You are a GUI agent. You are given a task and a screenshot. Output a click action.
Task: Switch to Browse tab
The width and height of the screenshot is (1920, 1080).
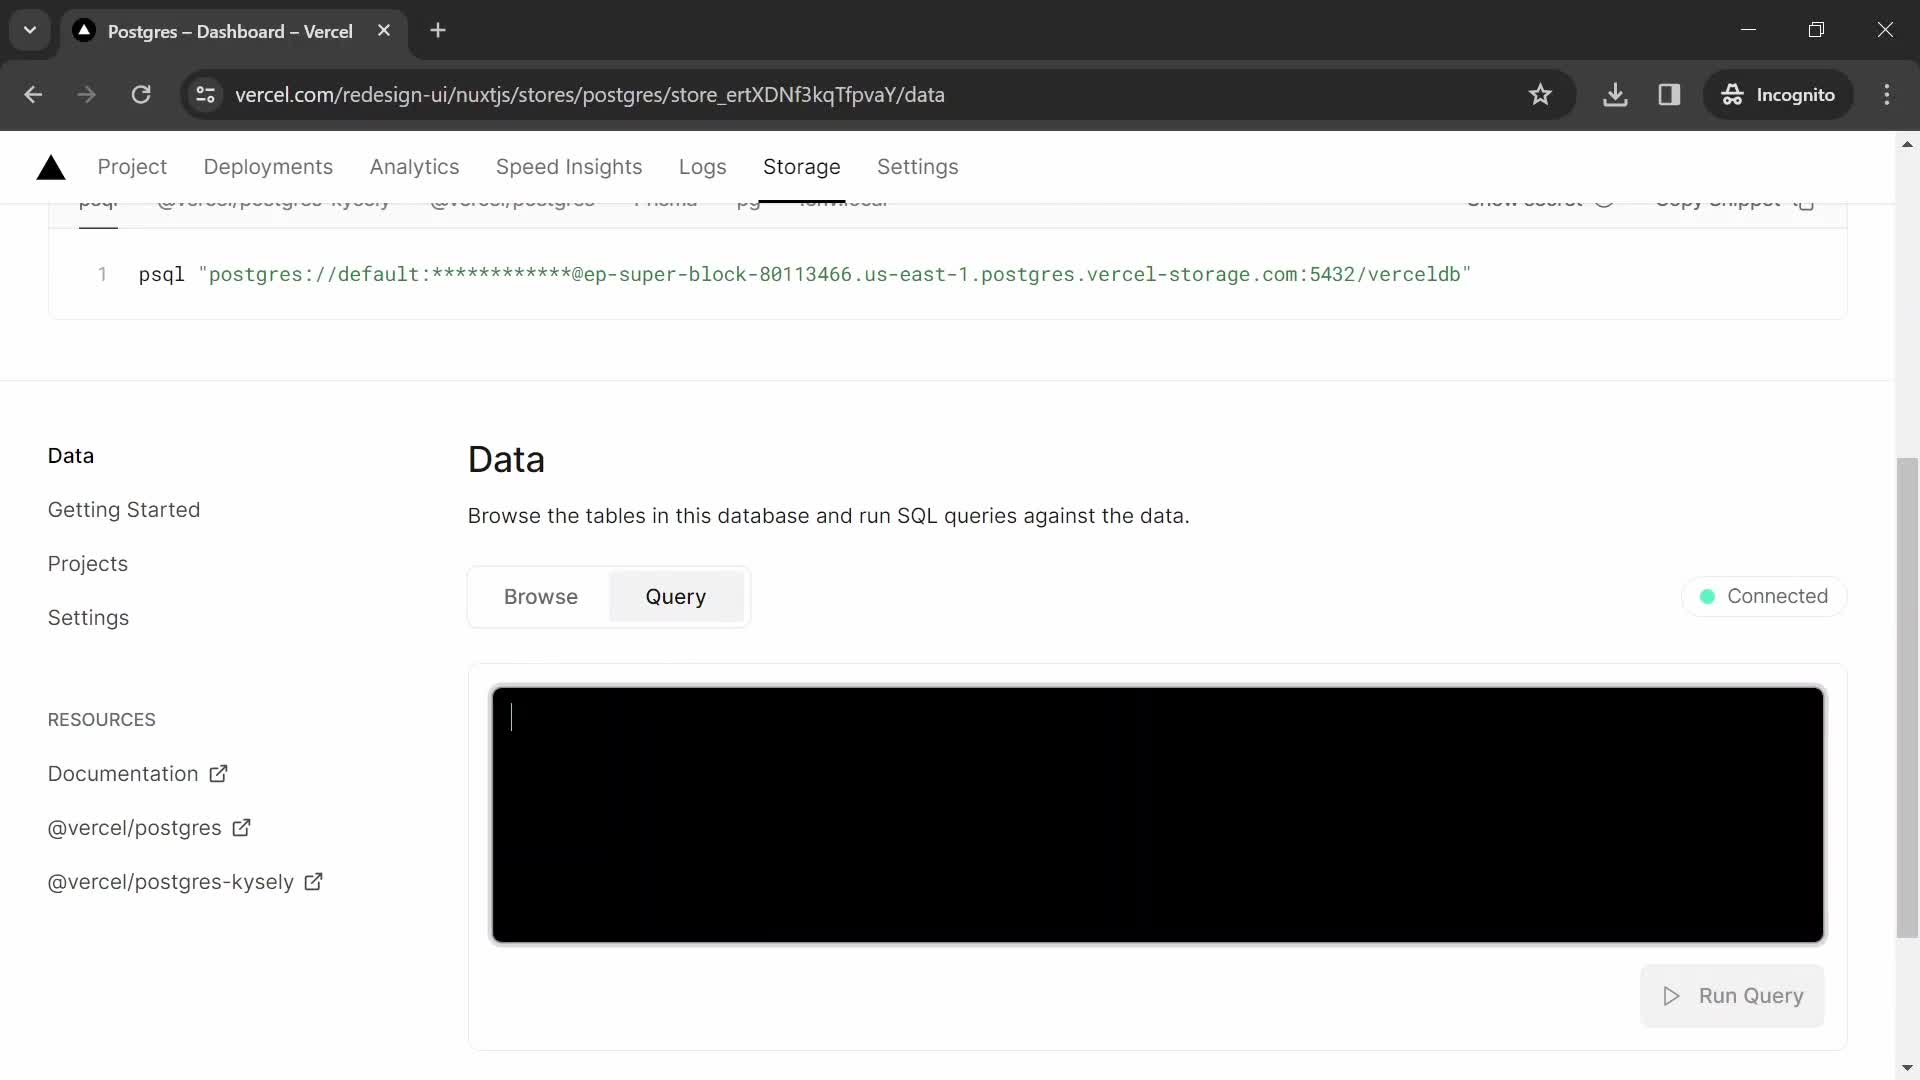tap(541, 596)
